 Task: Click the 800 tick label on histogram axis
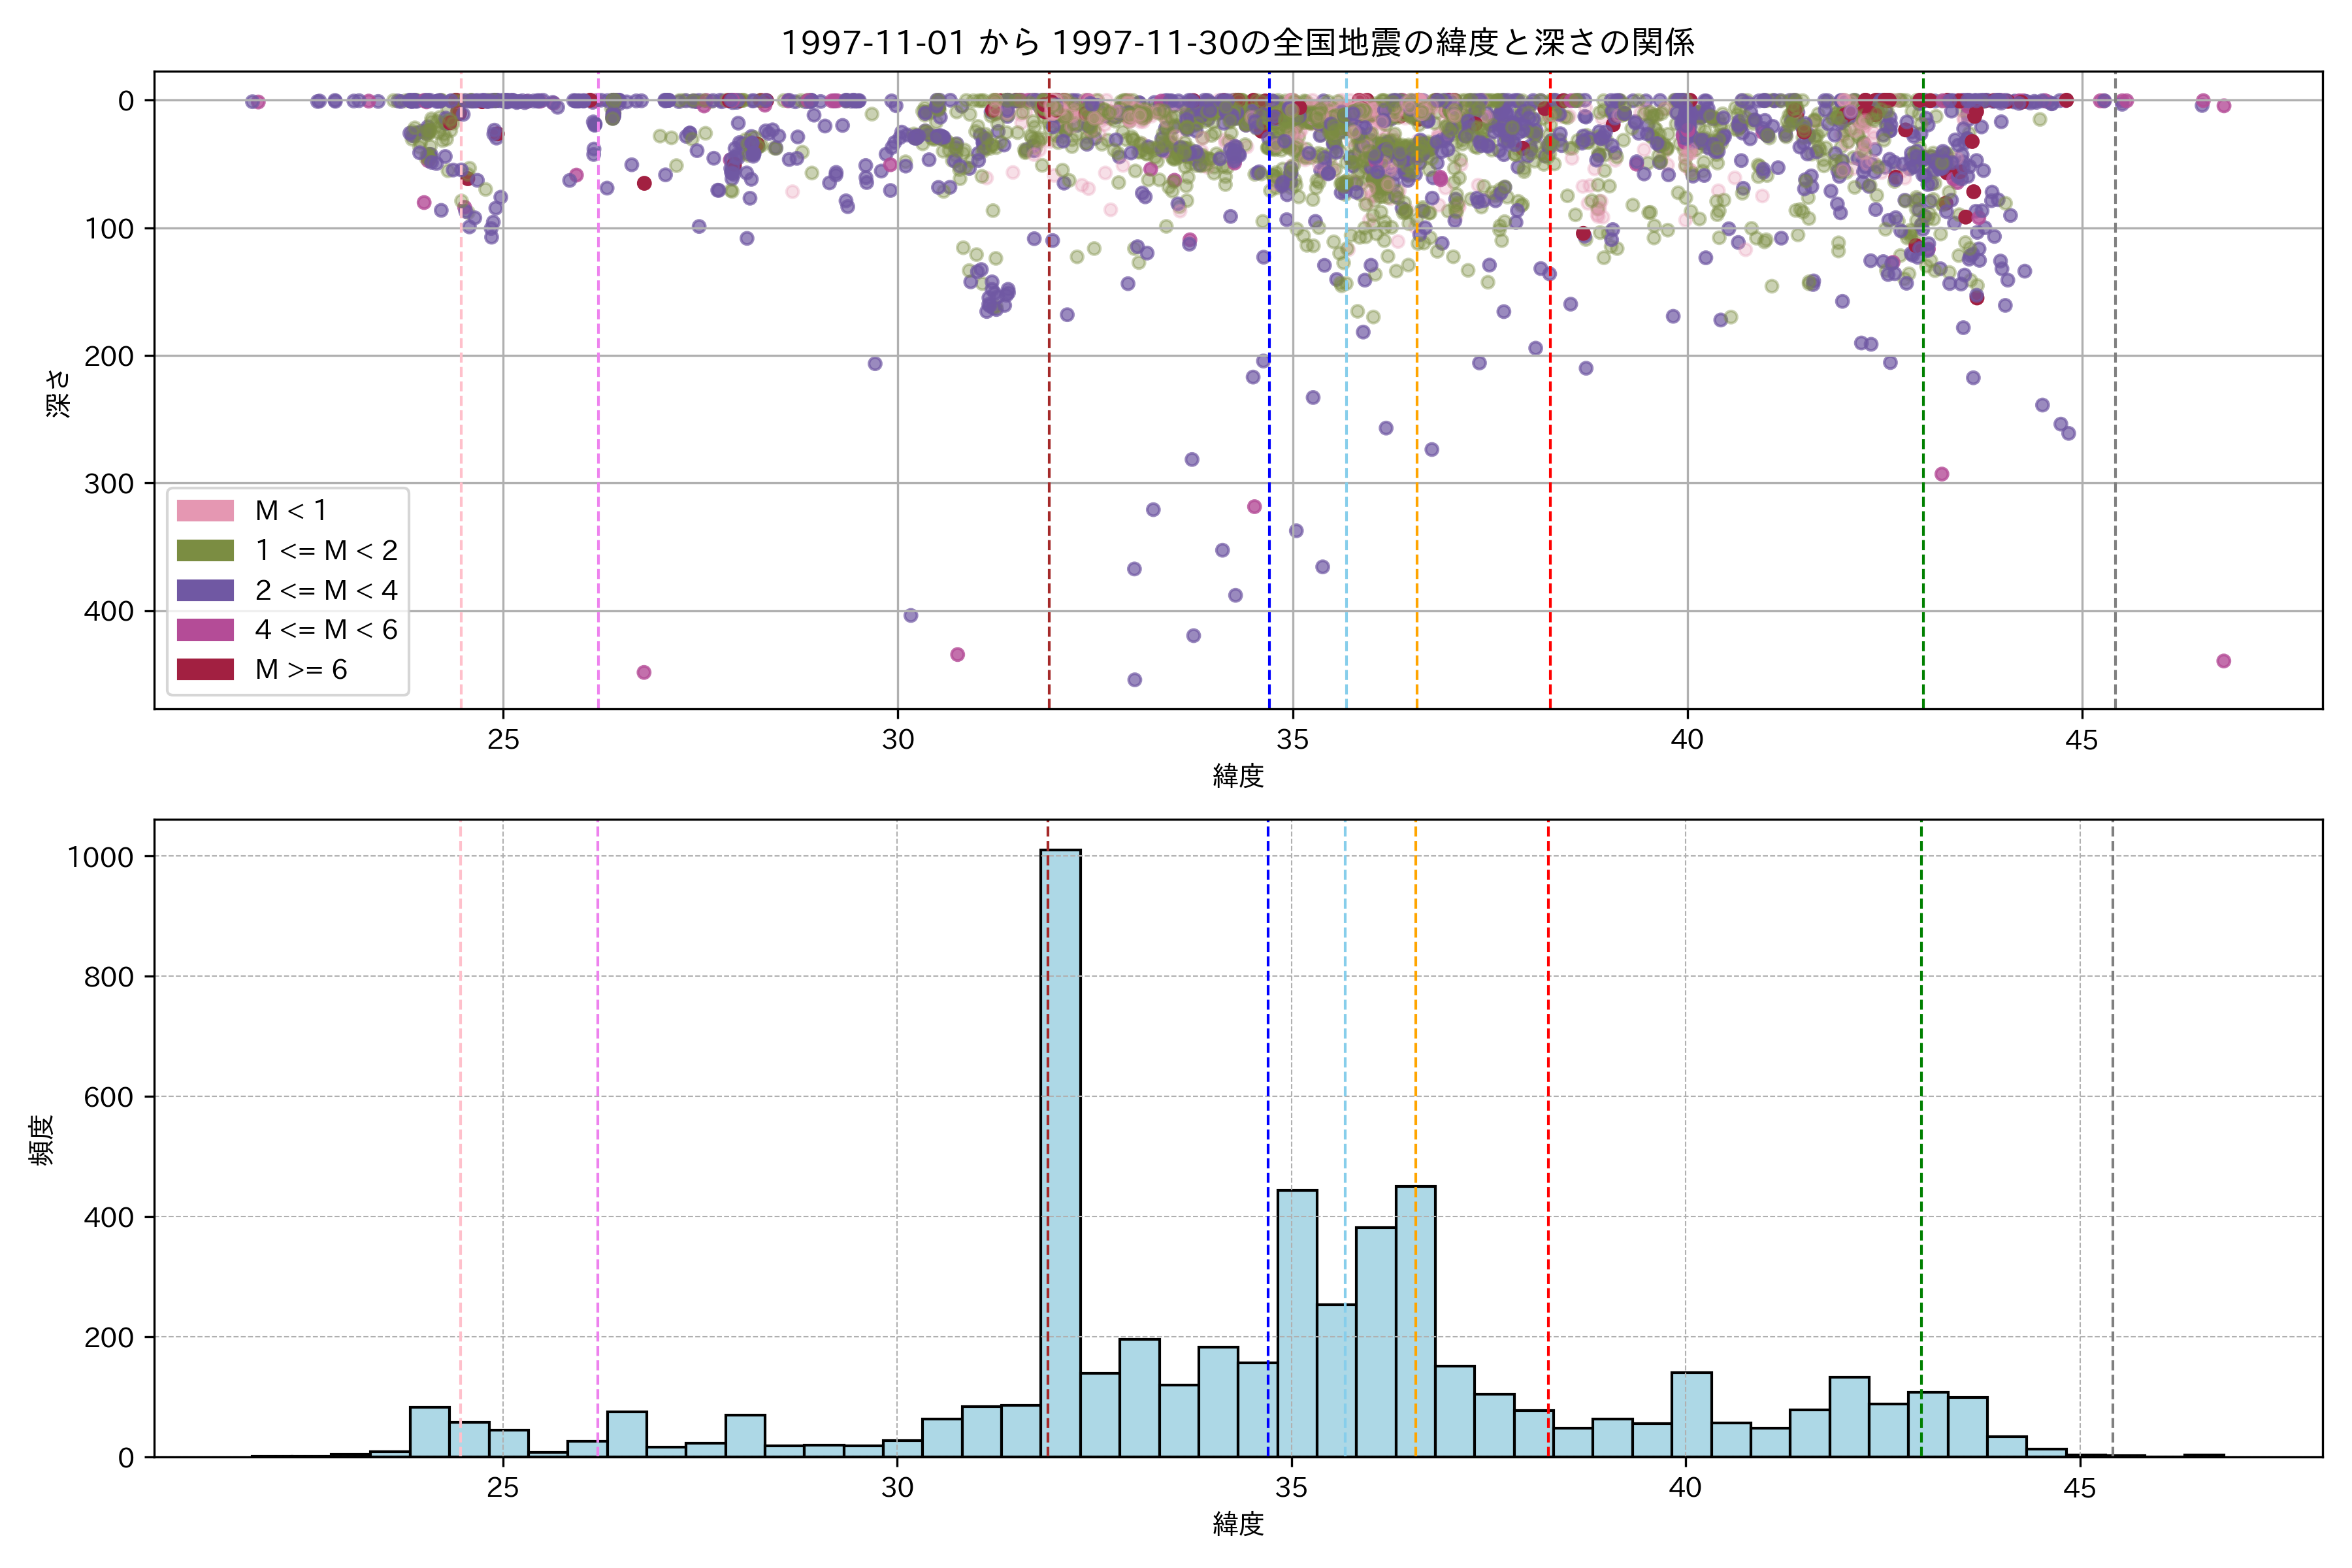pyautogui.click(x=108, y=977)
